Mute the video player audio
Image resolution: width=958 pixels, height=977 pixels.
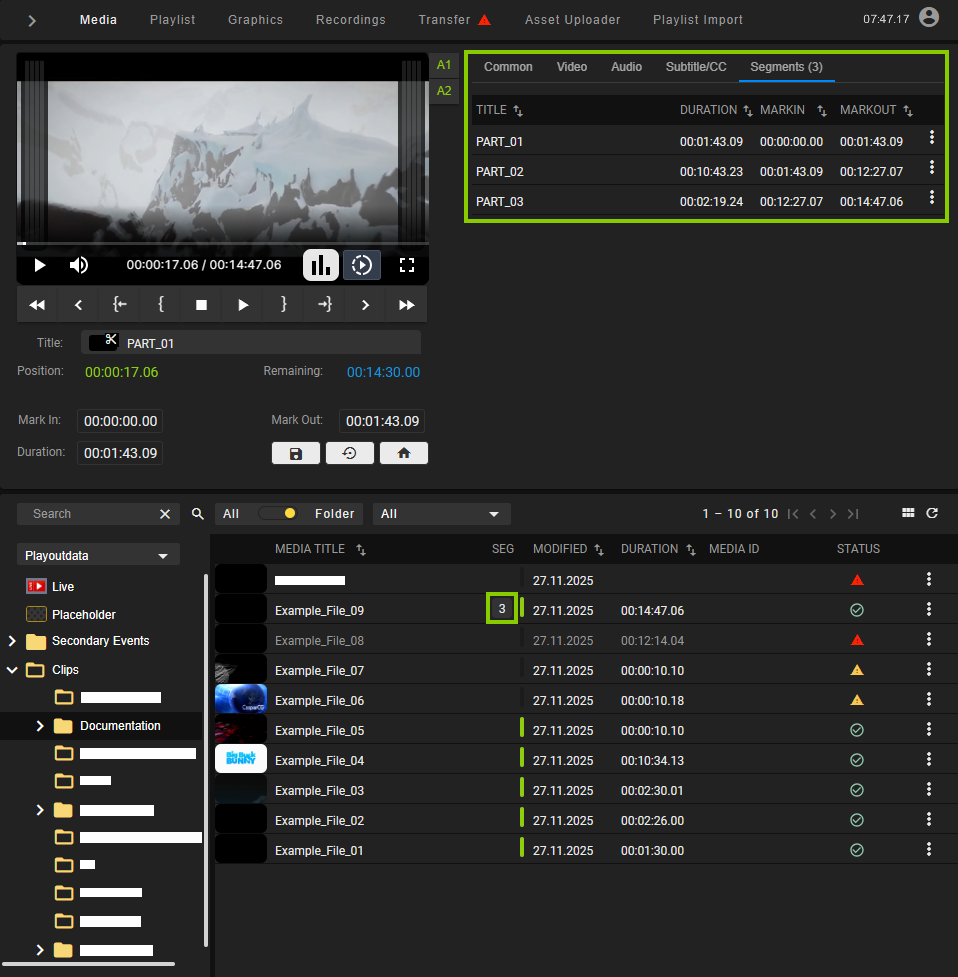(x=78, y=265)
